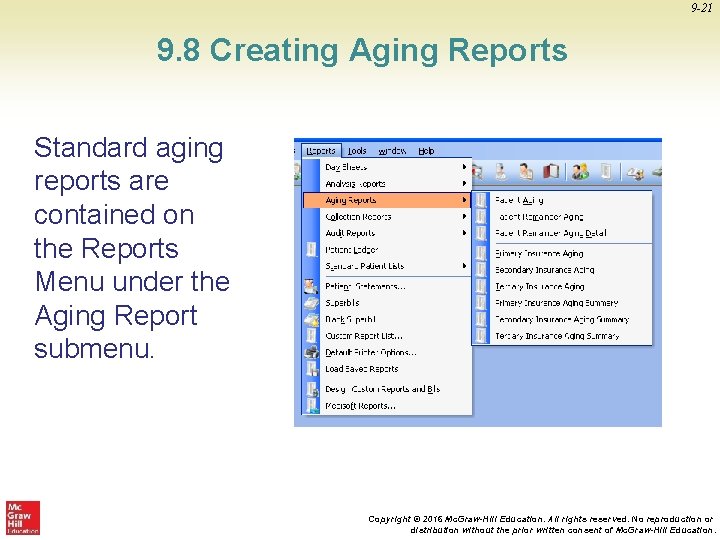Viewport: 720px width, 540px height.
Task: Click report icon beside Tertiary Insurance Aging
Action: click(481, 286)
